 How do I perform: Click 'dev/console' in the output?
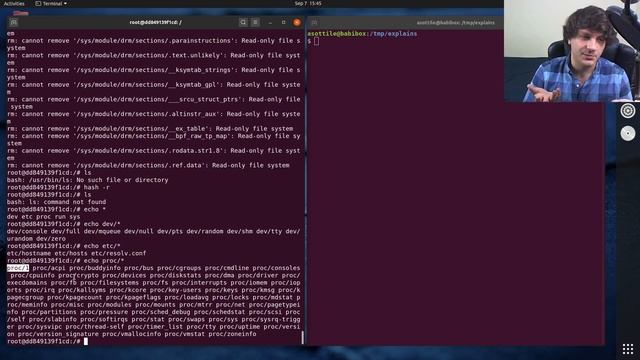click(x=27, y=231)
